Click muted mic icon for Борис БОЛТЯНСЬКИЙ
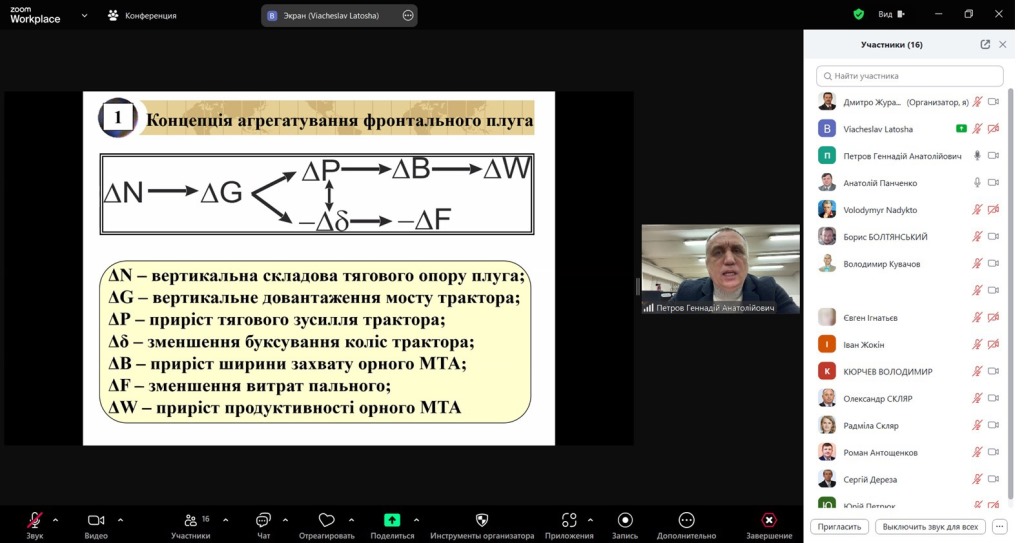 tap(977, 237)
